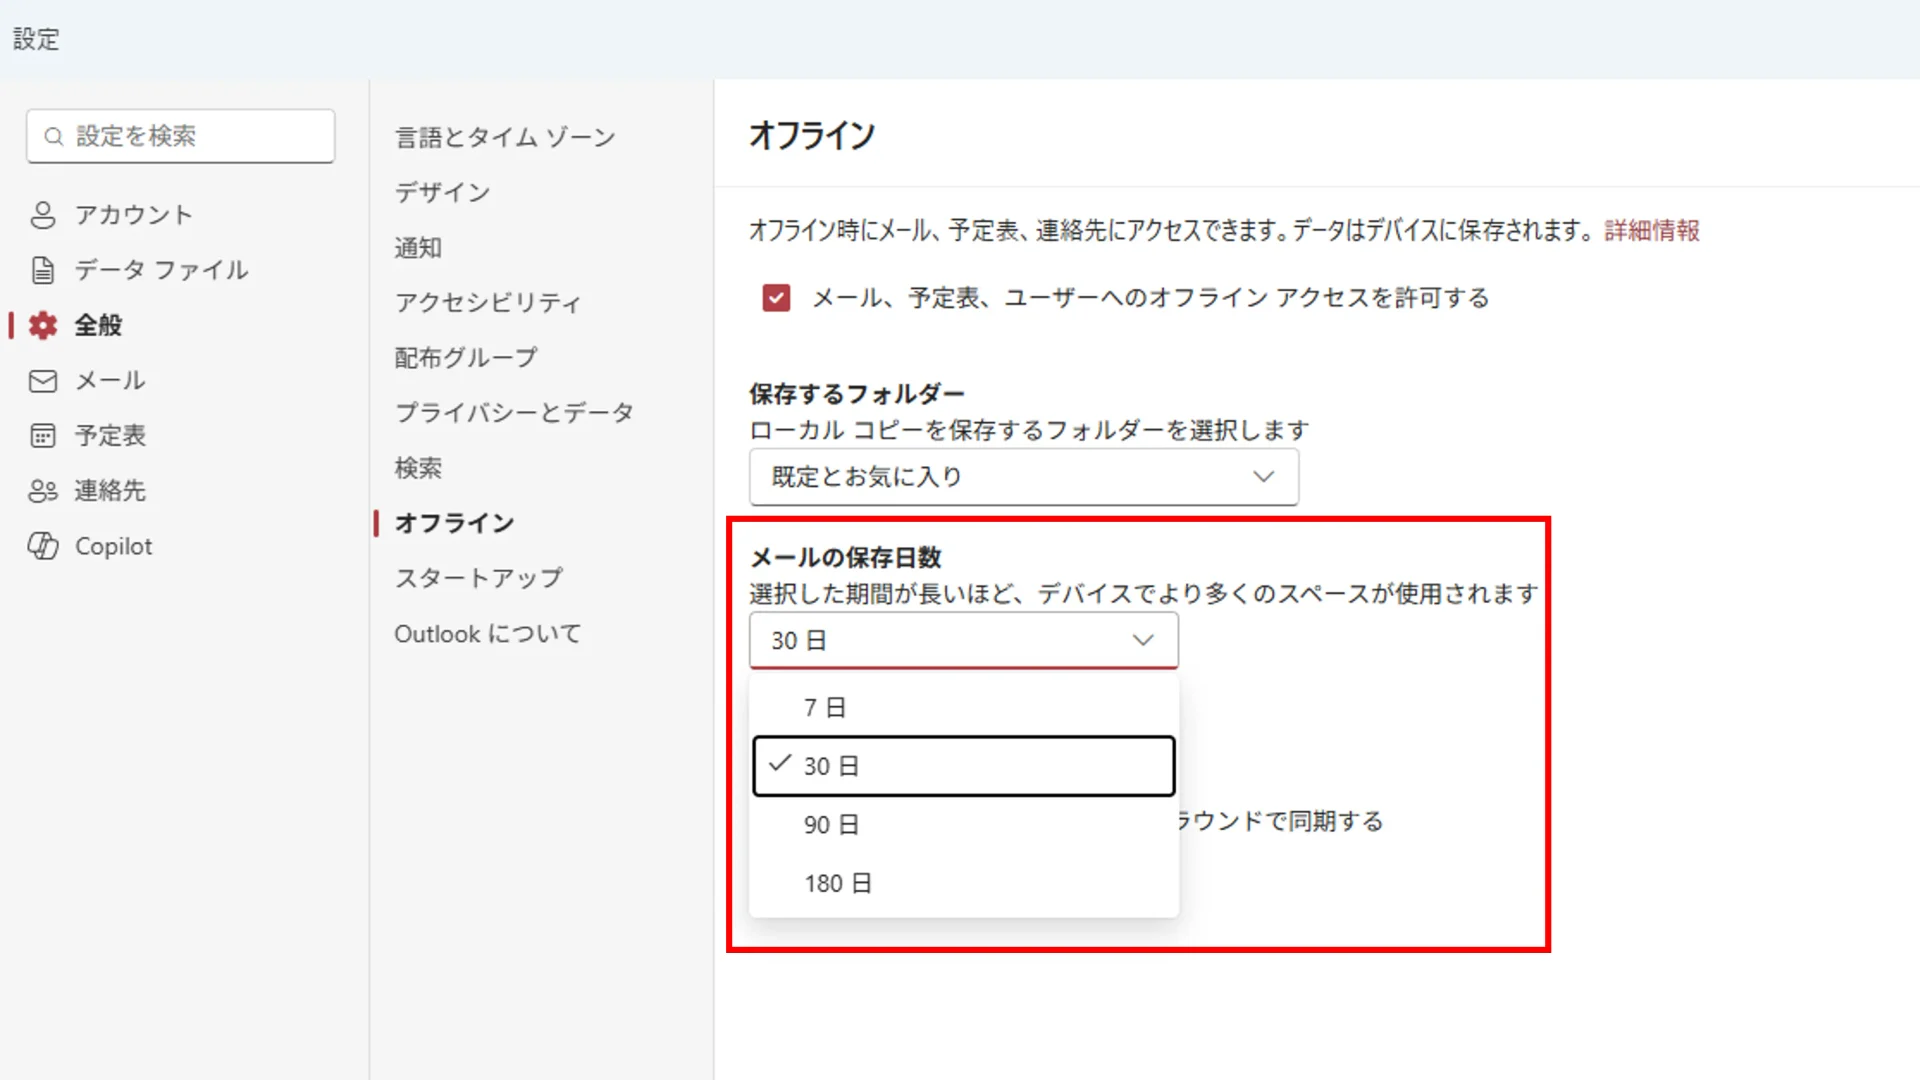Choose 7 日 from the list

coord(964,707)
